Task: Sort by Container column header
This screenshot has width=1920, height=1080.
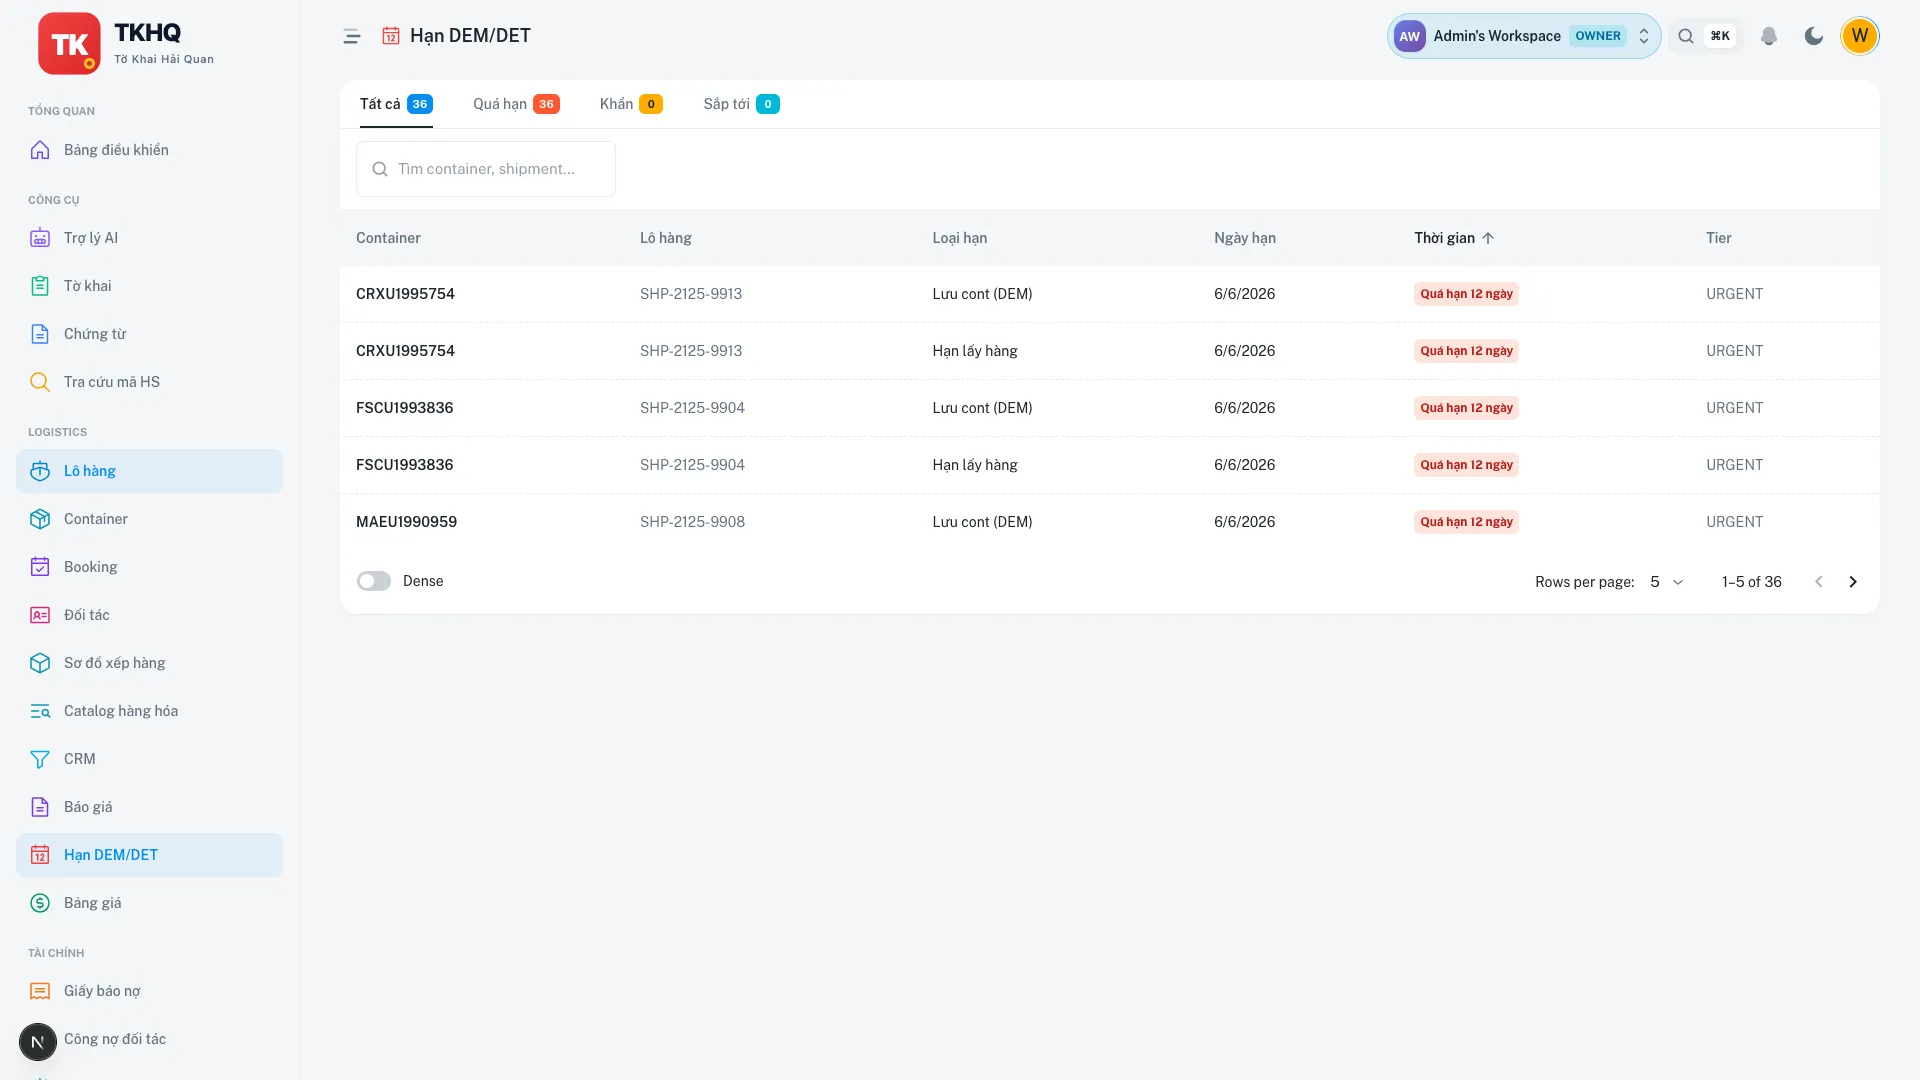Action: [388, 238]
